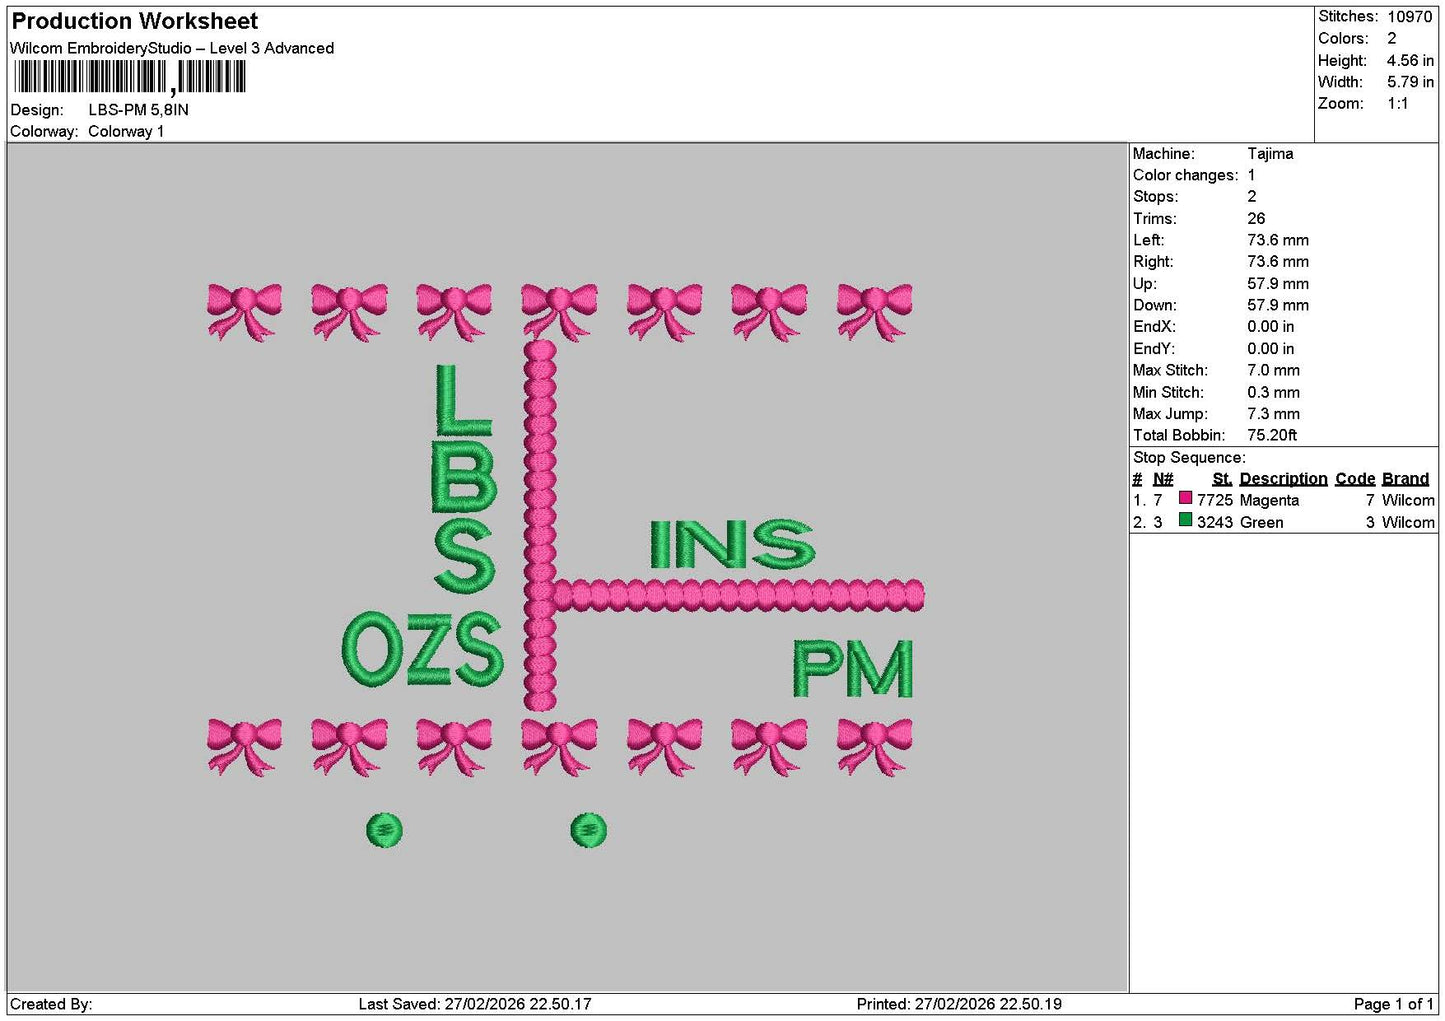Click the green color swatch in stop sequence

click(1185, 520)
